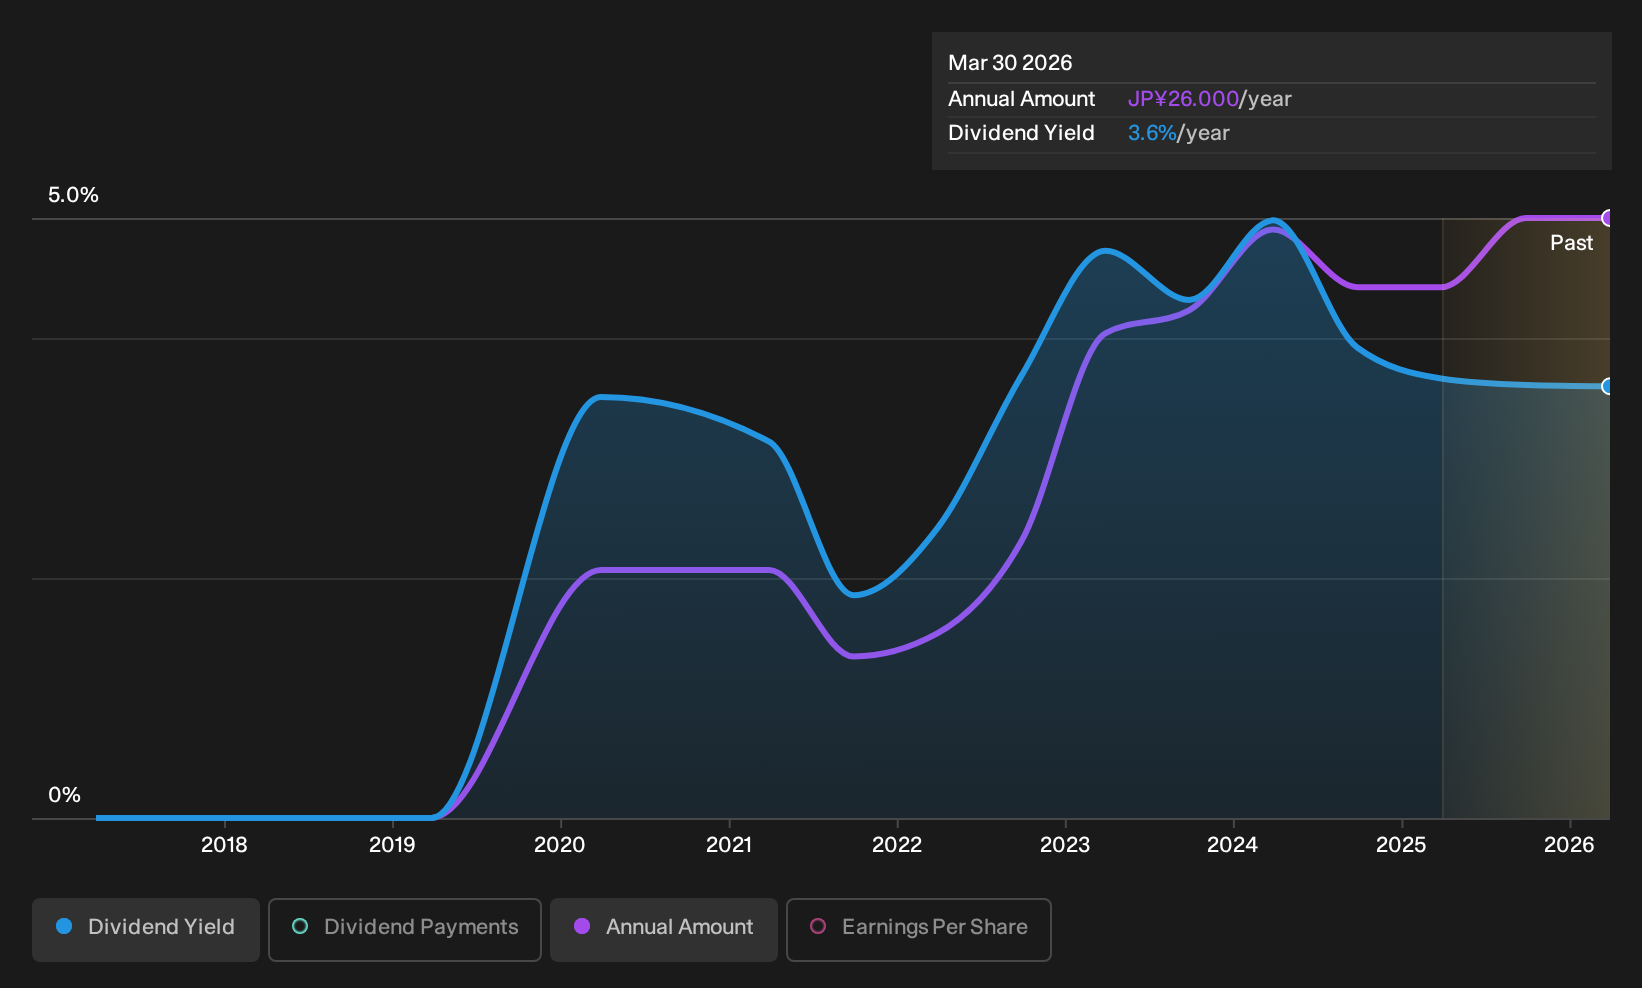Click the 2018 x-axis year label
The image size is (1642, 988).
[x=224, y=845]
